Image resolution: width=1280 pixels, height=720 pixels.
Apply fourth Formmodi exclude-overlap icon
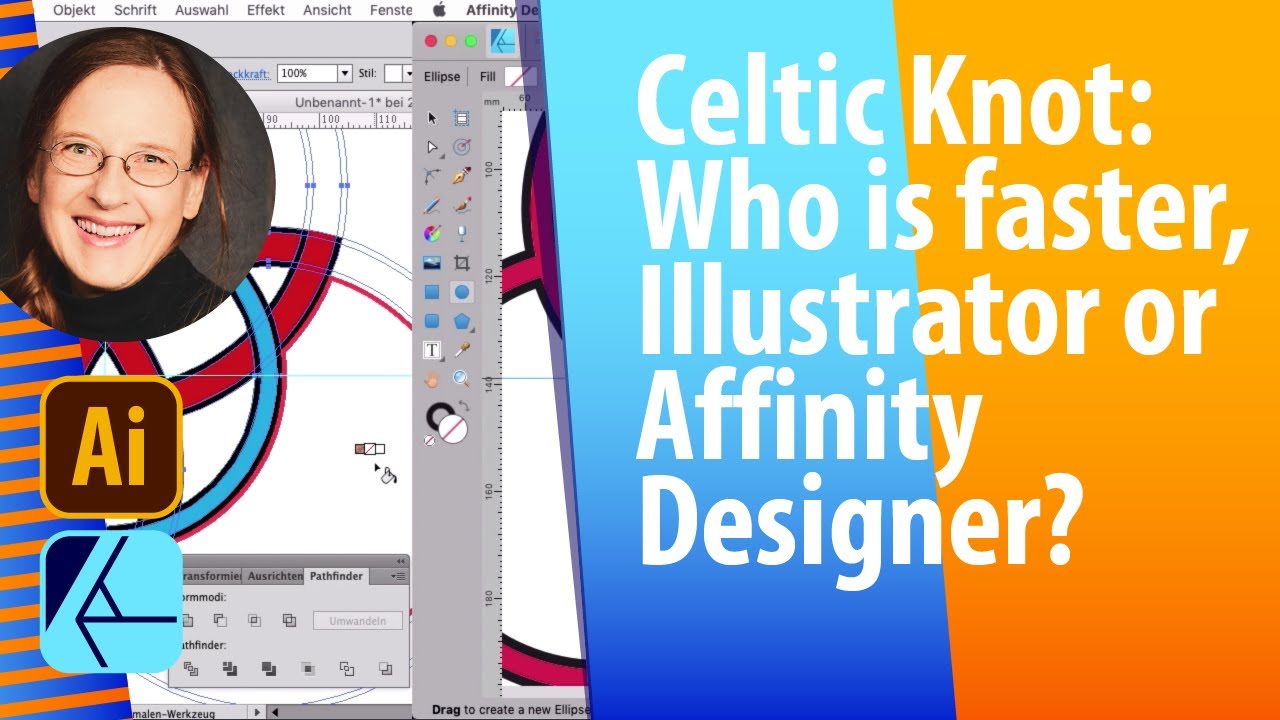[289, 620]
